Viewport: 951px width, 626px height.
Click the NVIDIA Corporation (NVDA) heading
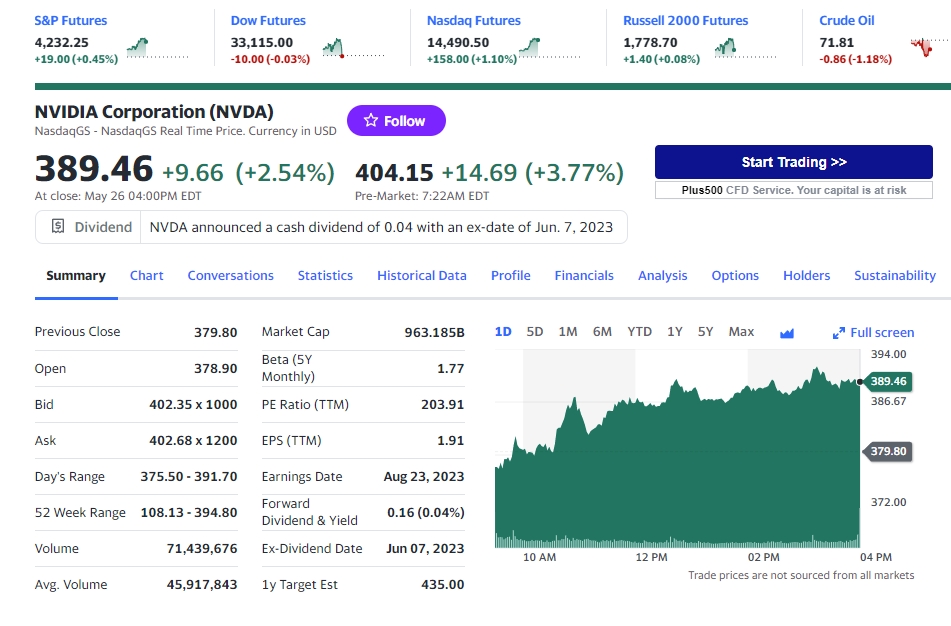point(154,112)
